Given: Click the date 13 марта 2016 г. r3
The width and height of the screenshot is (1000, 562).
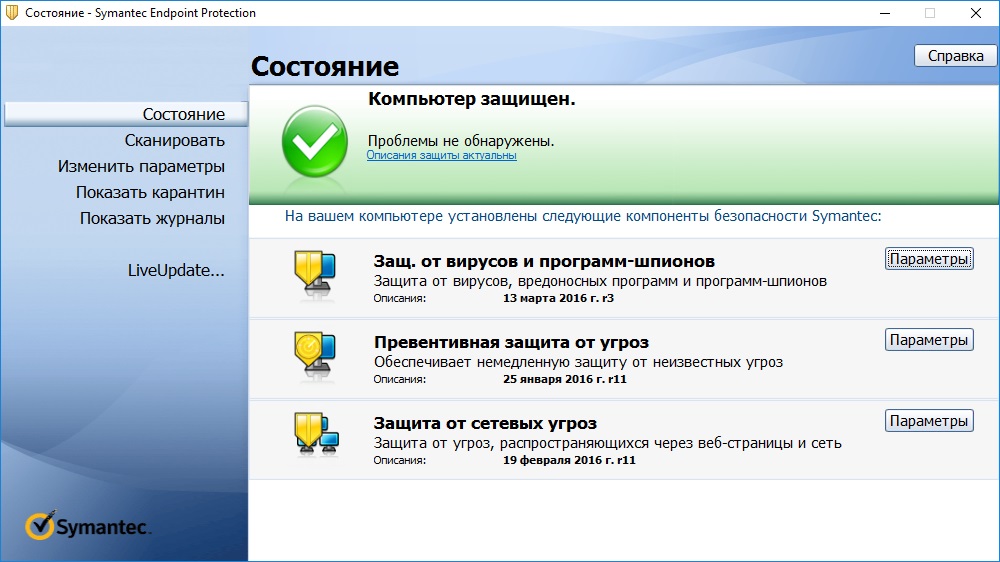Looking at the screenshot, I should [x=558, y=299].
